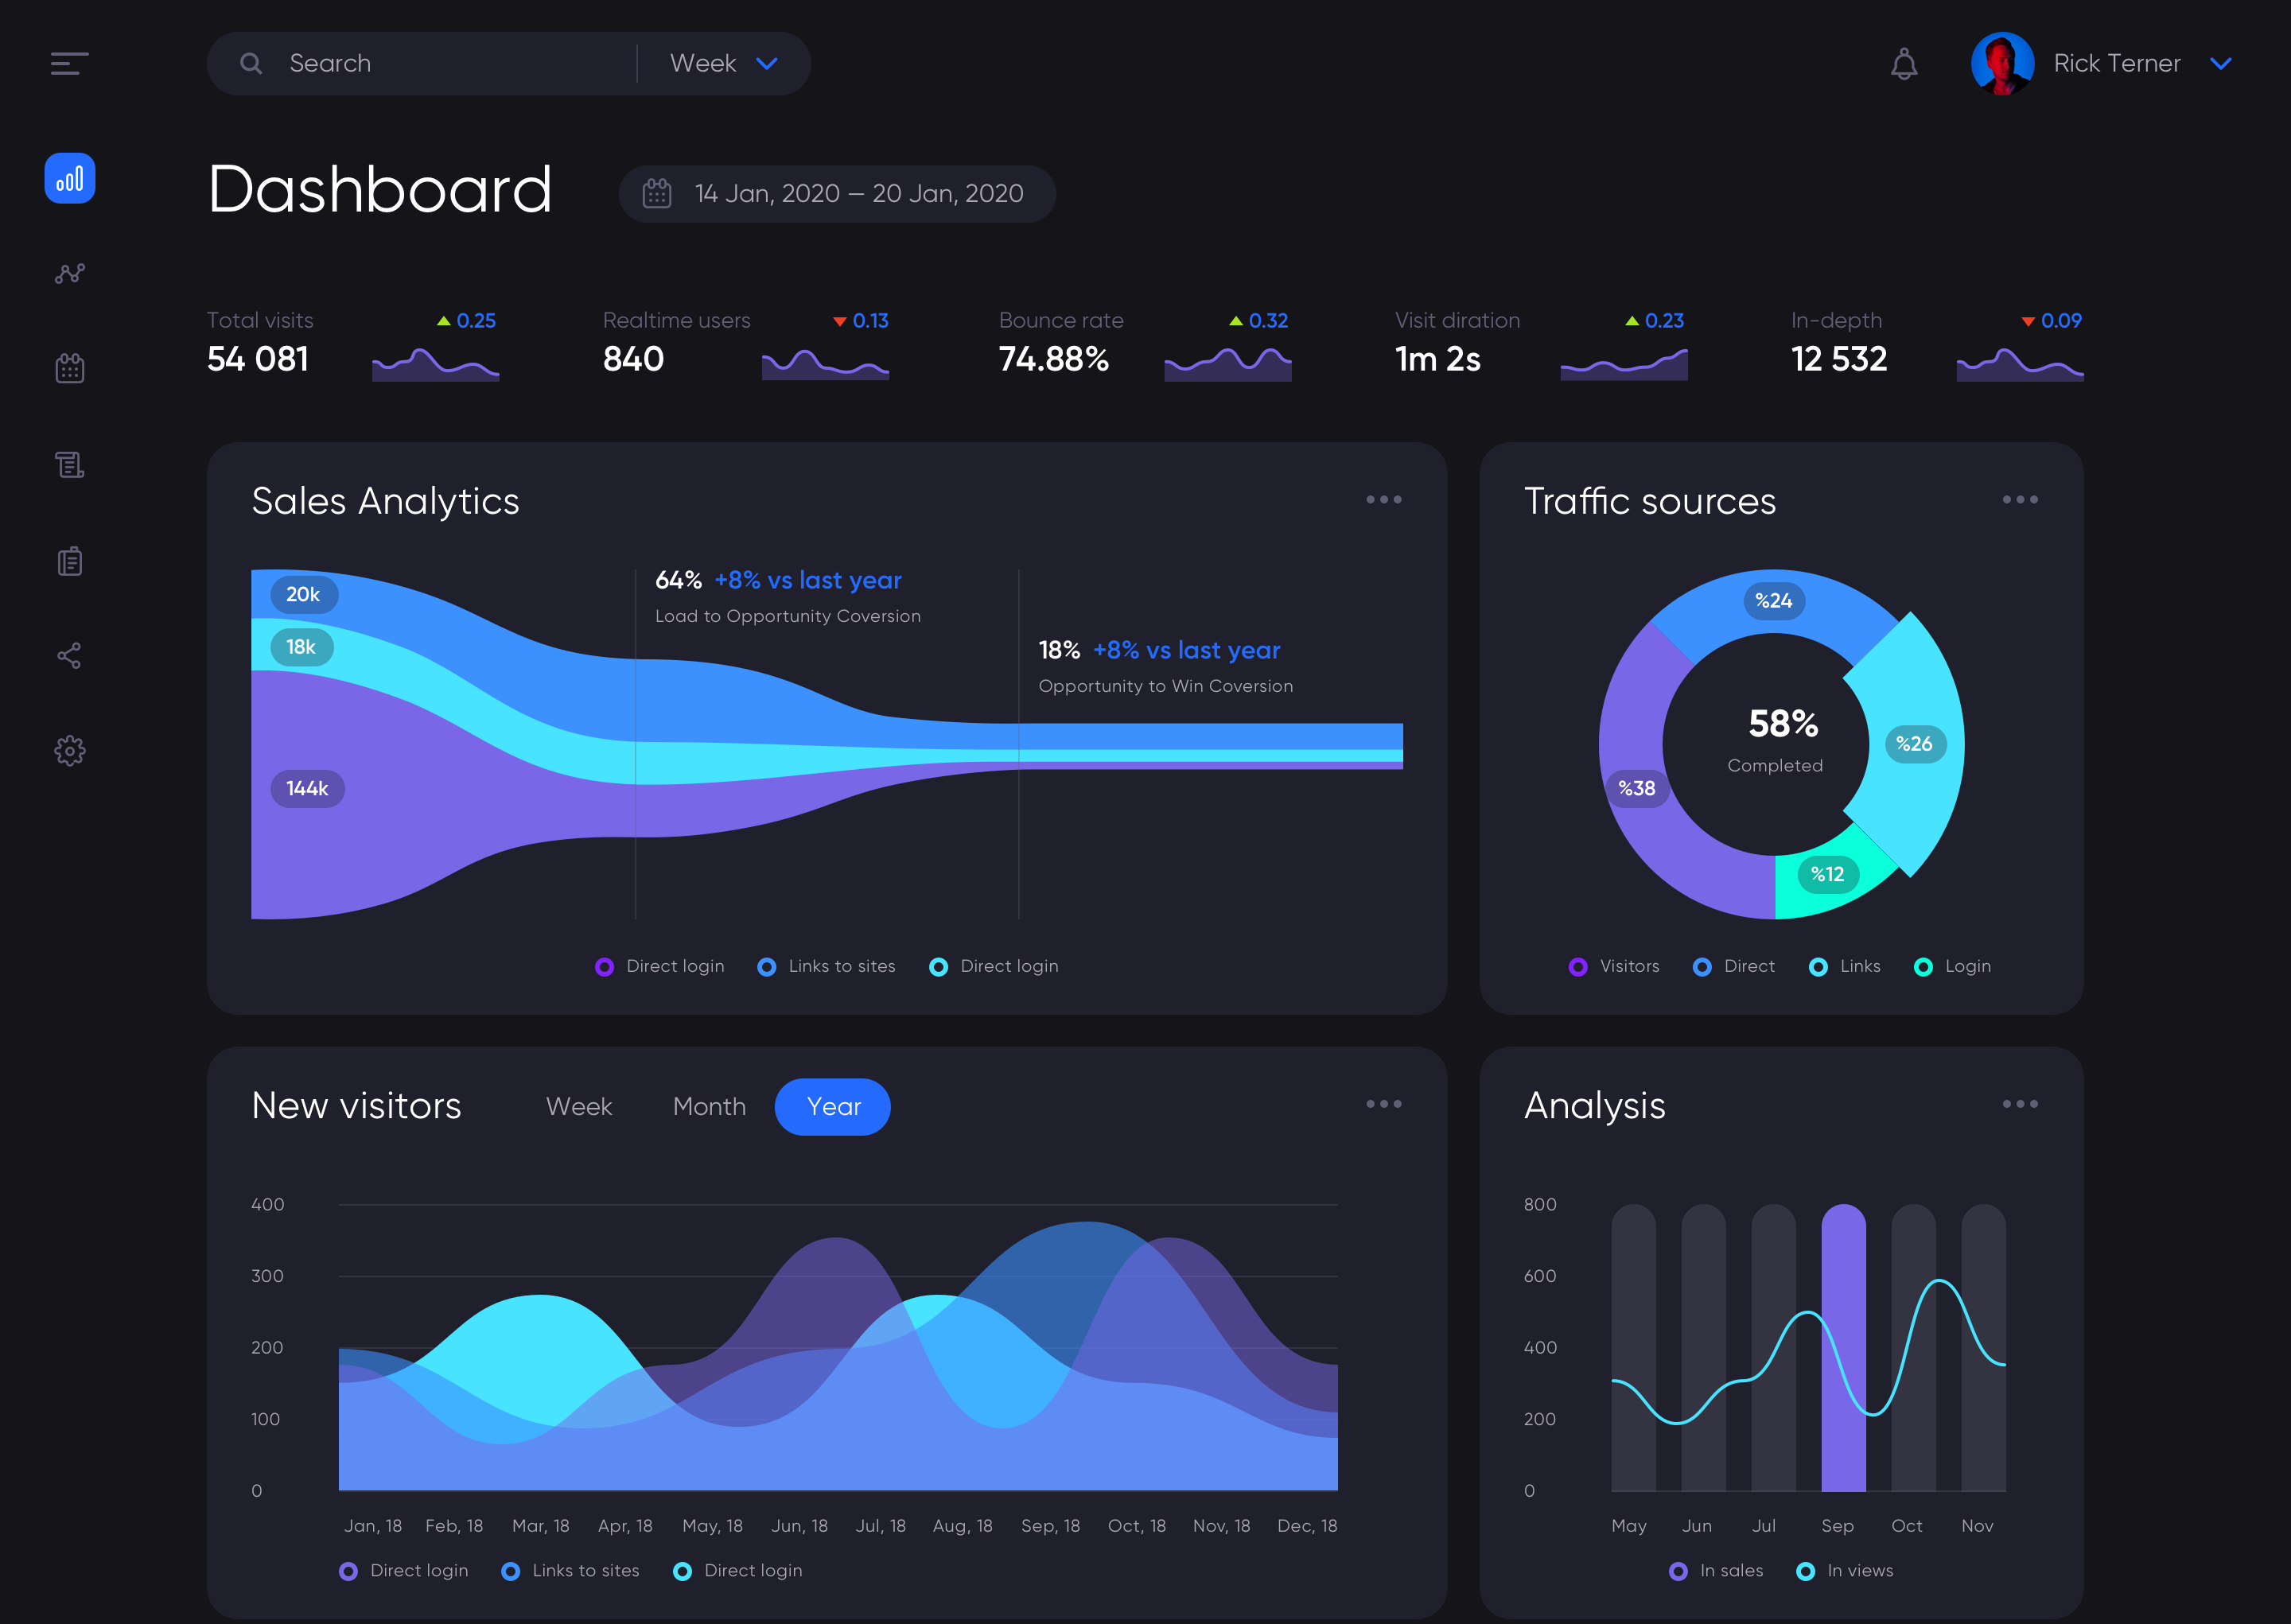The image size is (2291, 1624).
Task: Click the hamburger menu icon
Action: [x=69, y=64]
